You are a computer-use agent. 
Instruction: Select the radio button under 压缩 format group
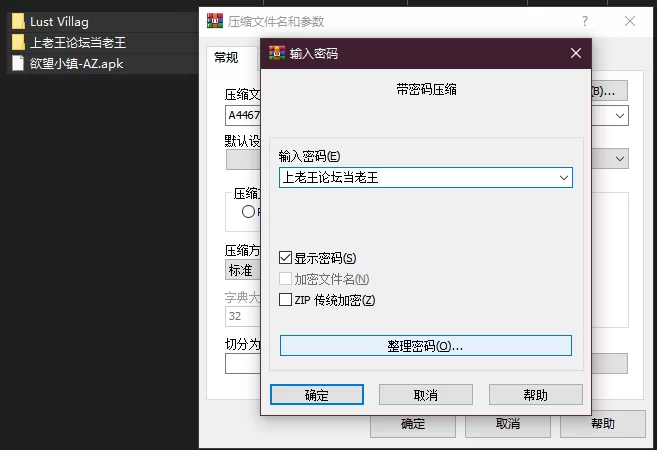point(248,212)
